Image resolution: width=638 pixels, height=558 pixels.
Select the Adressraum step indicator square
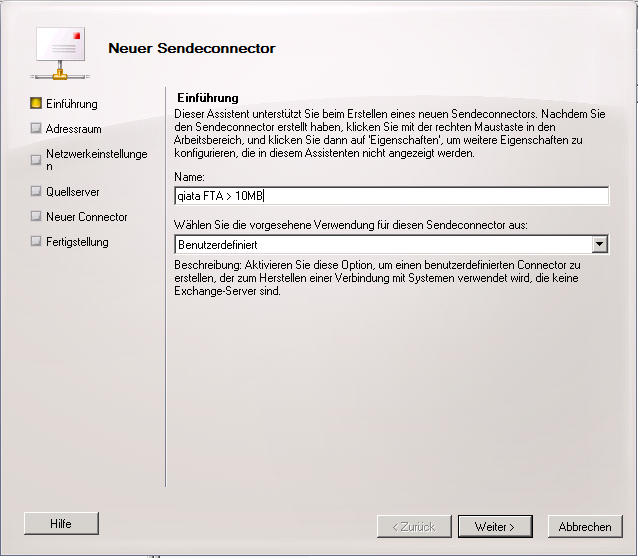click(x=36, y=128)
